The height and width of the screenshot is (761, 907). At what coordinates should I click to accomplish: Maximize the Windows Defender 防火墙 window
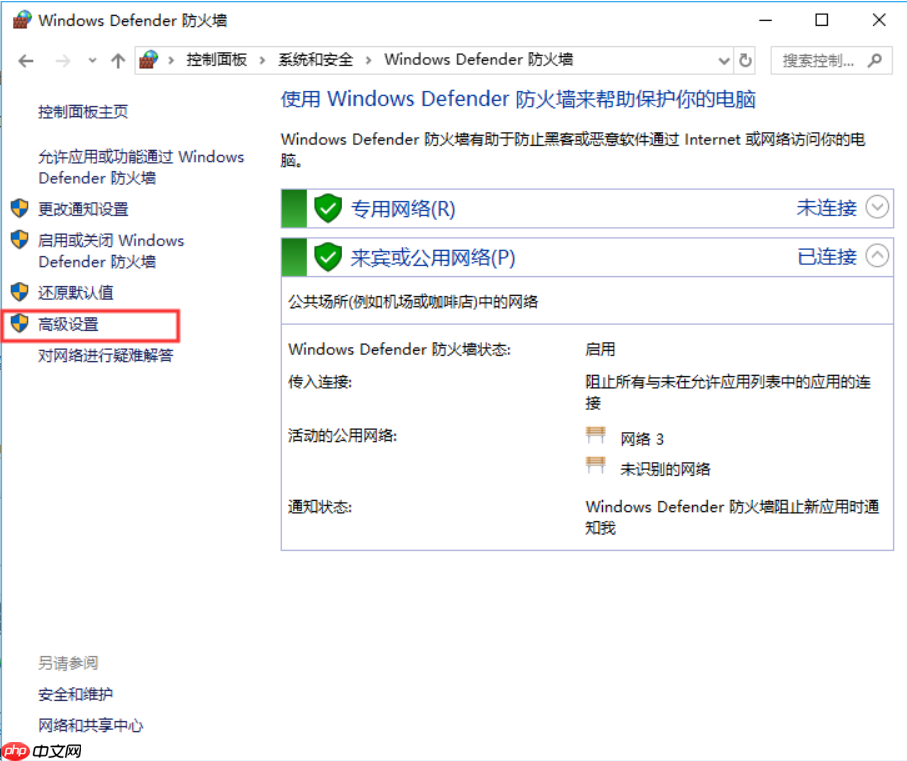tap(821, 20)
